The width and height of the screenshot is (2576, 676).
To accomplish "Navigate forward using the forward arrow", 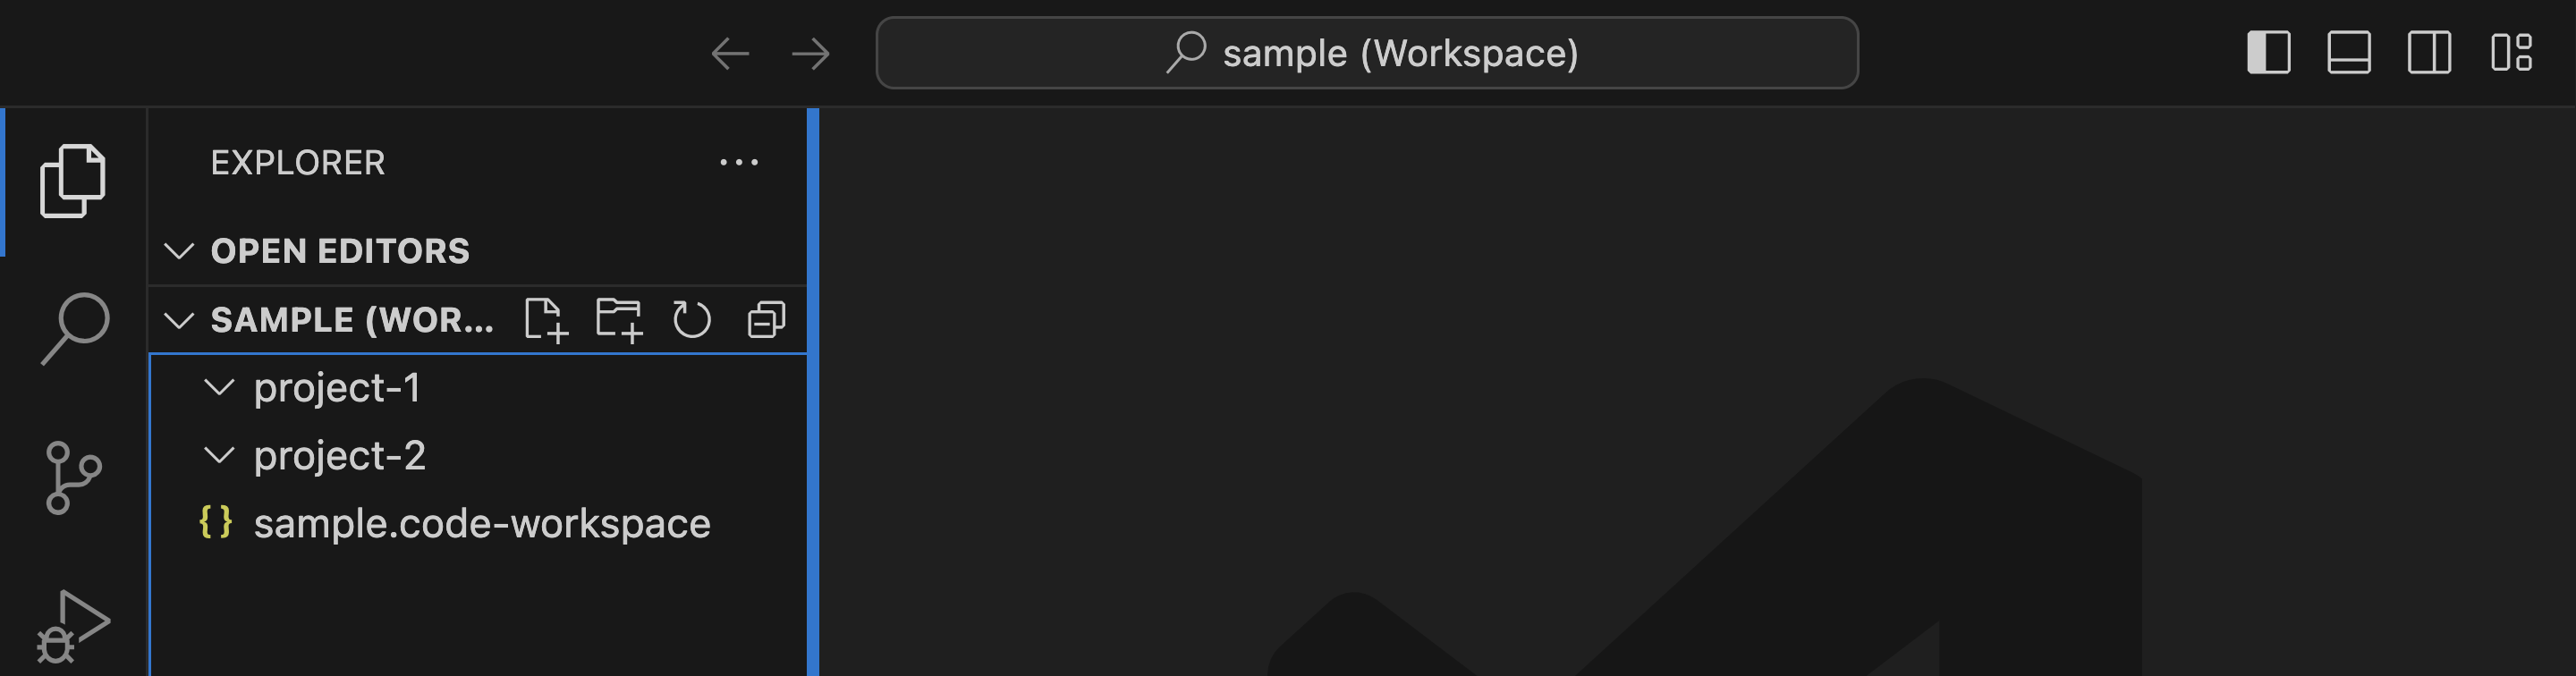I will pyautogui.click(x=810, y=53).
